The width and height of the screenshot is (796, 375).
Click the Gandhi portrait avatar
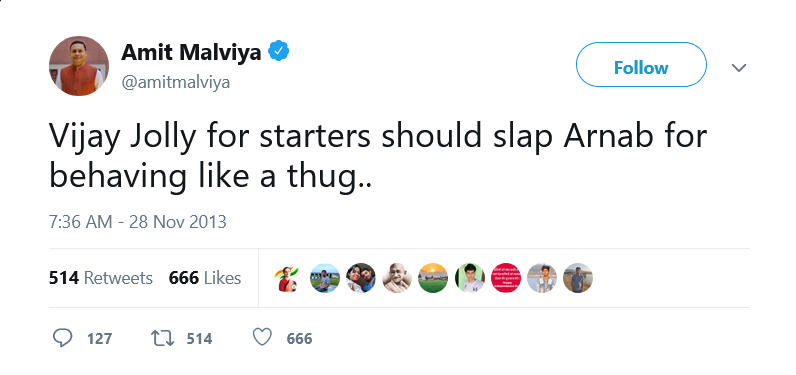coord(397,278)
